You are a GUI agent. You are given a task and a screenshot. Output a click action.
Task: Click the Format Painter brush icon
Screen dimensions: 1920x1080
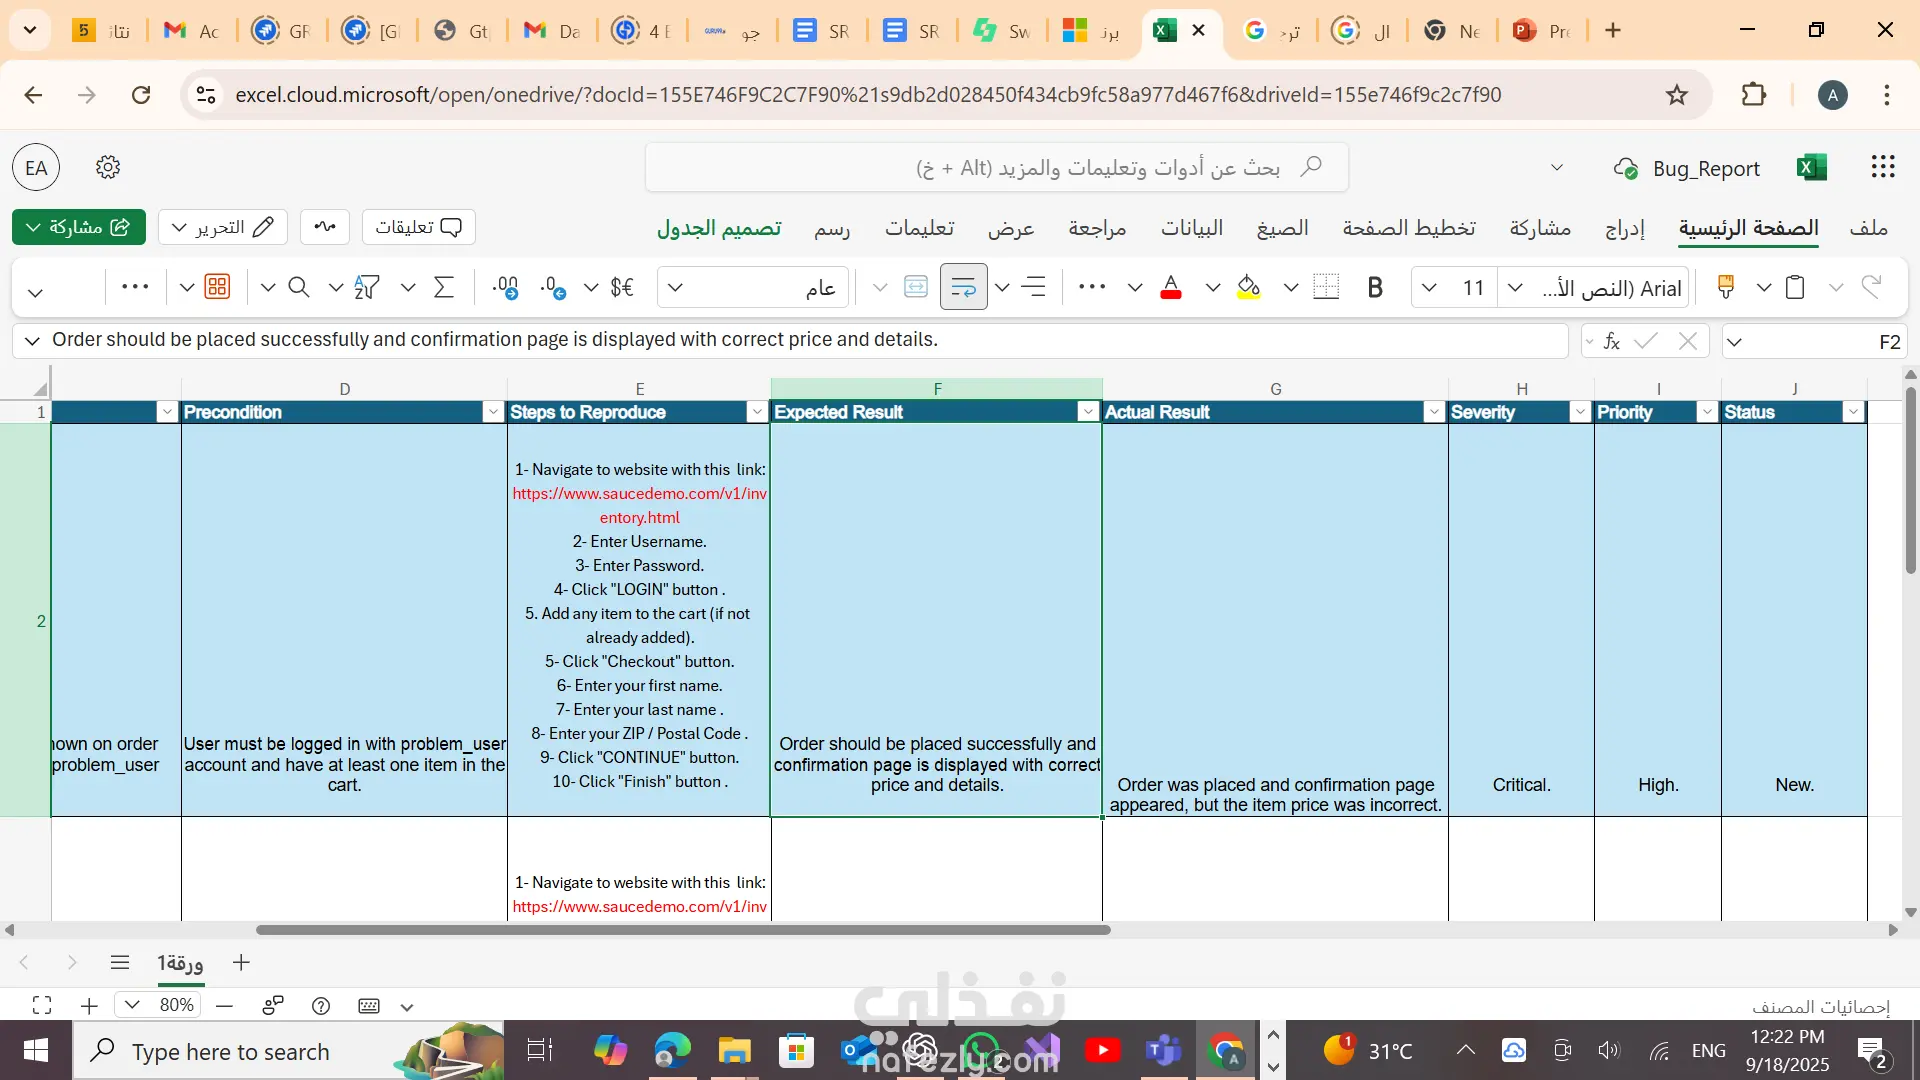click(1725, 288)
